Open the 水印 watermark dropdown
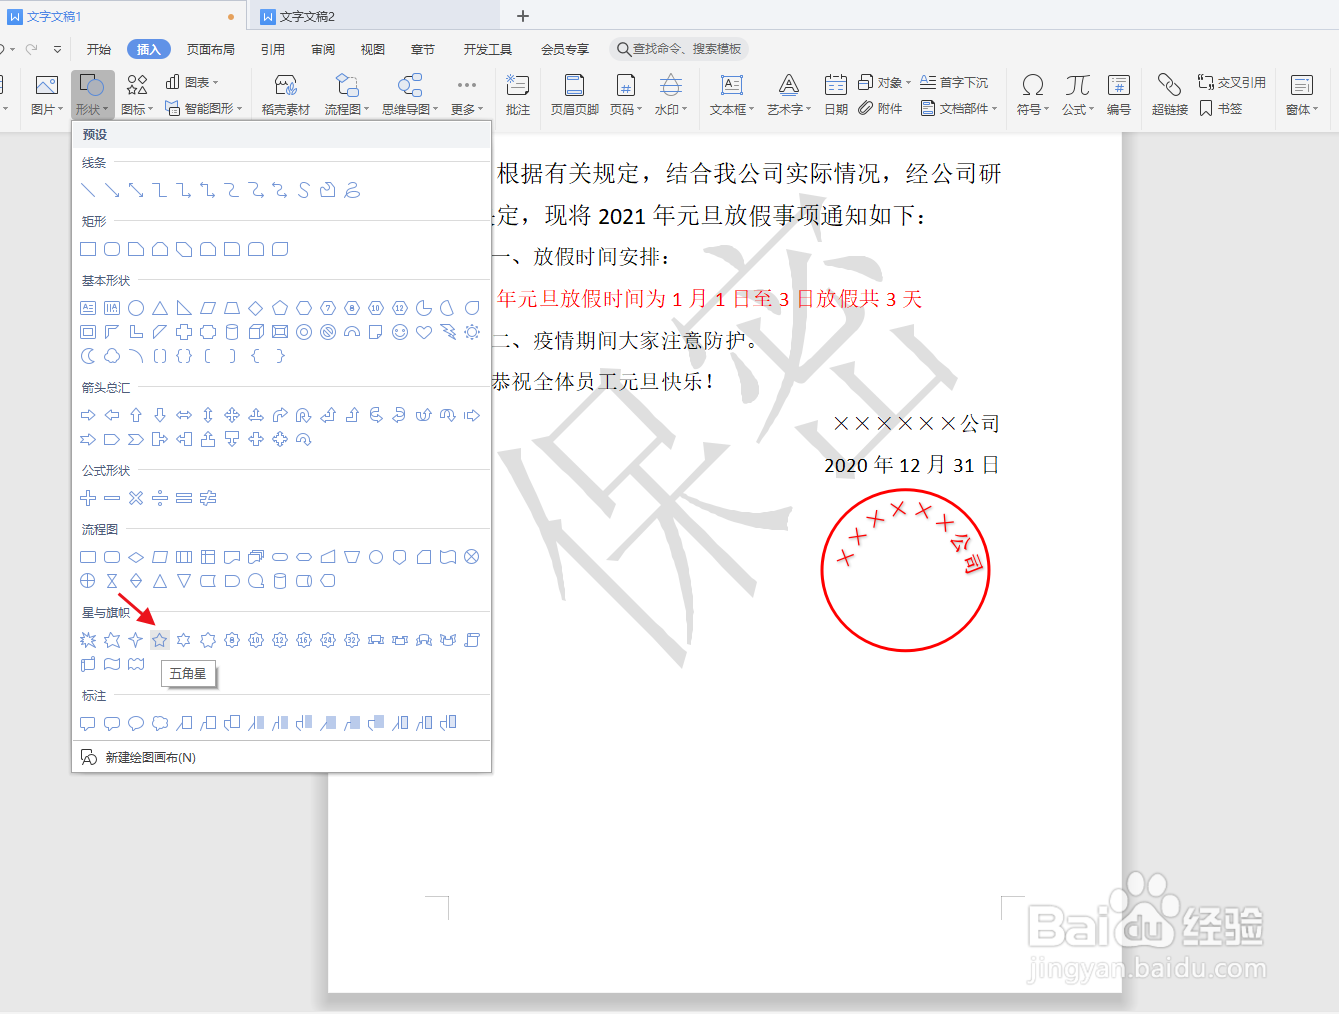 point(670,95)
